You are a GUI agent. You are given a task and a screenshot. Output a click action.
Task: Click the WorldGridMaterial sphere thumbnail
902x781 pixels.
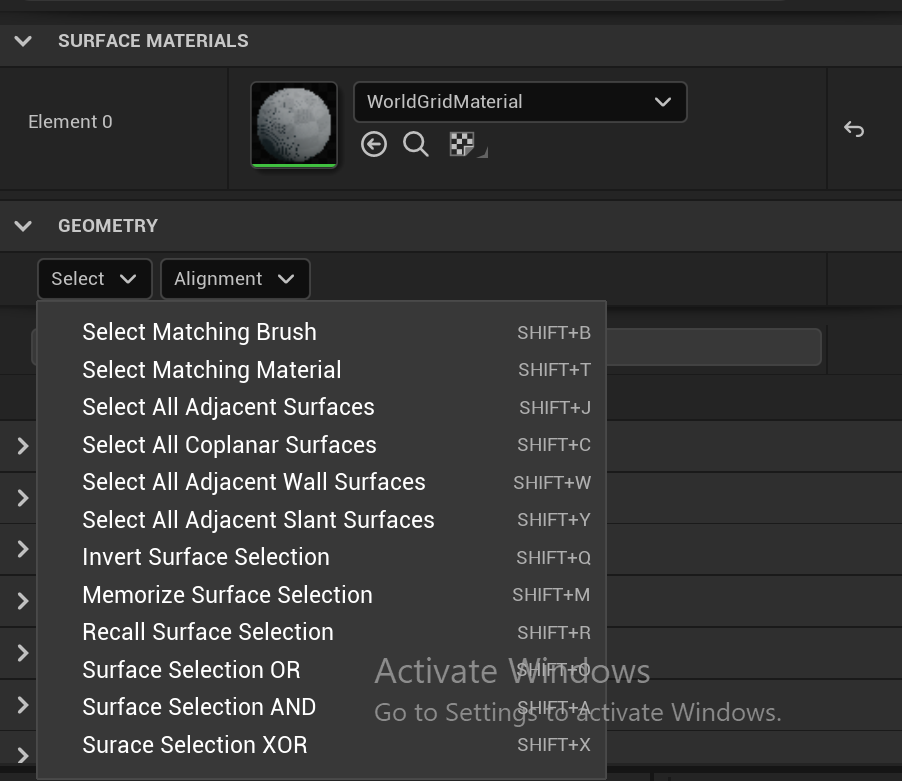tap(294, 125)
